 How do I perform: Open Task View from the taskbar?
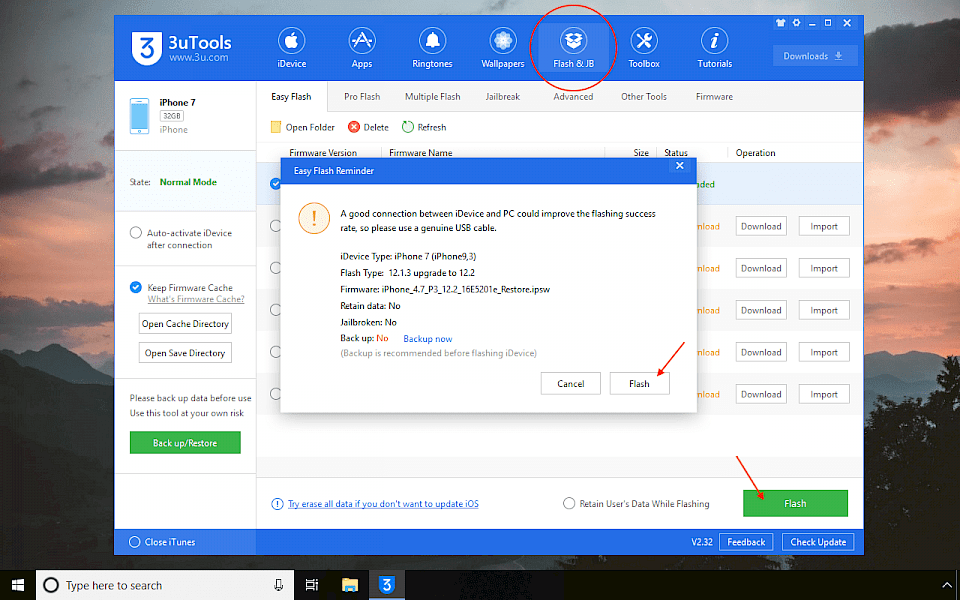tap(312, 585)
